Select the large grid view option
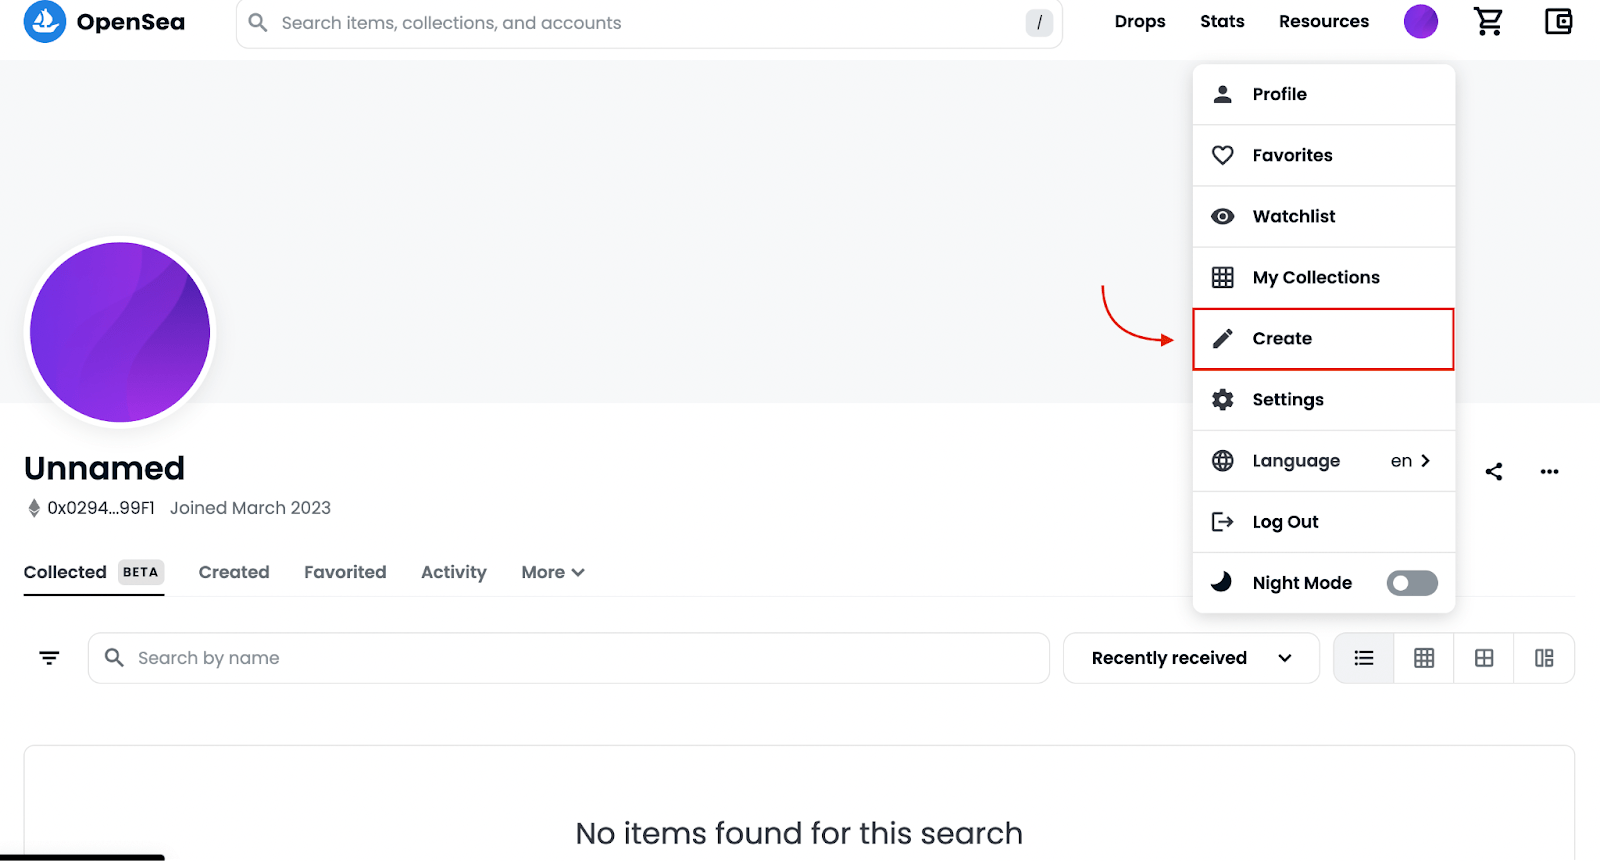This screenshot has width=1600, height=861. [1484, 658]
